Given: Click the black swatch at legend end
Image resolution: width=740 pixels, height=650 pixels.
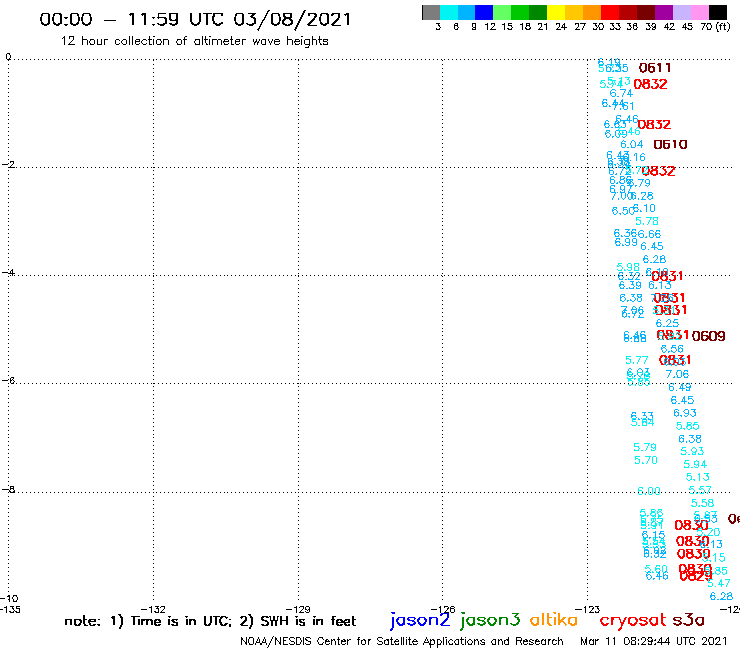Looking at the screenshot, I should pos(717,12).
